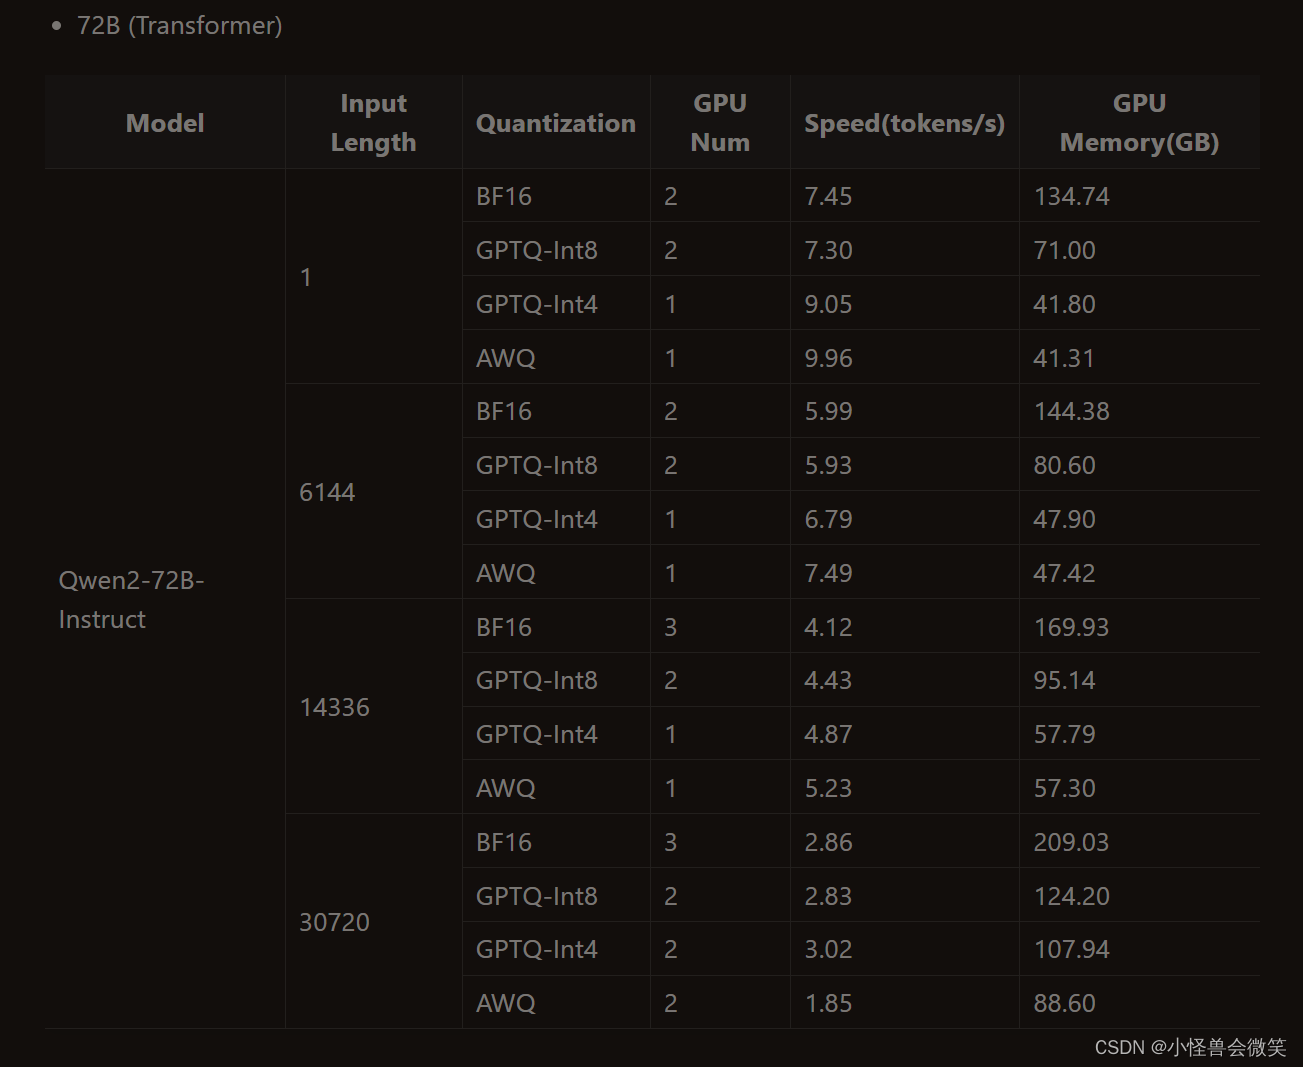
Task: Click the speed value 5.23
Action: coord(828,788)
